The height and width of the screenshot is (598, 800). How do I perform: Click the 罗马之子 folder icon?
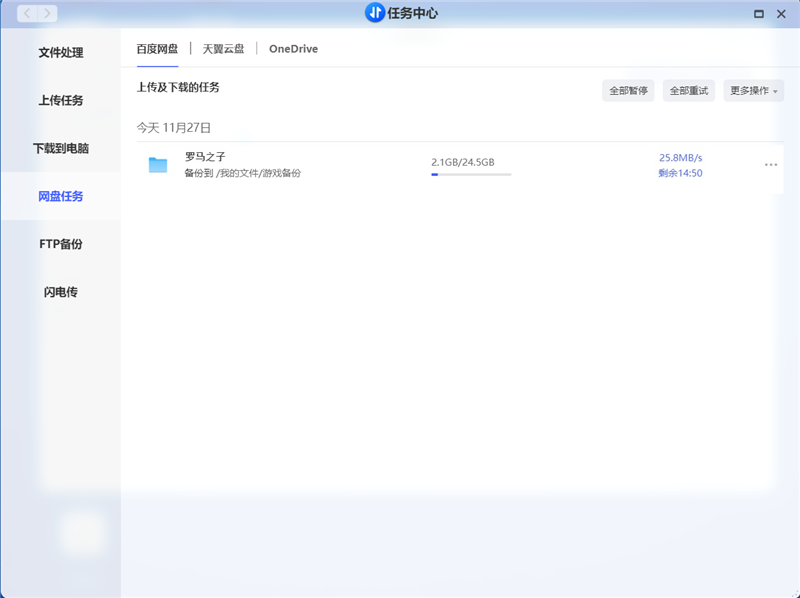(158, 165)
